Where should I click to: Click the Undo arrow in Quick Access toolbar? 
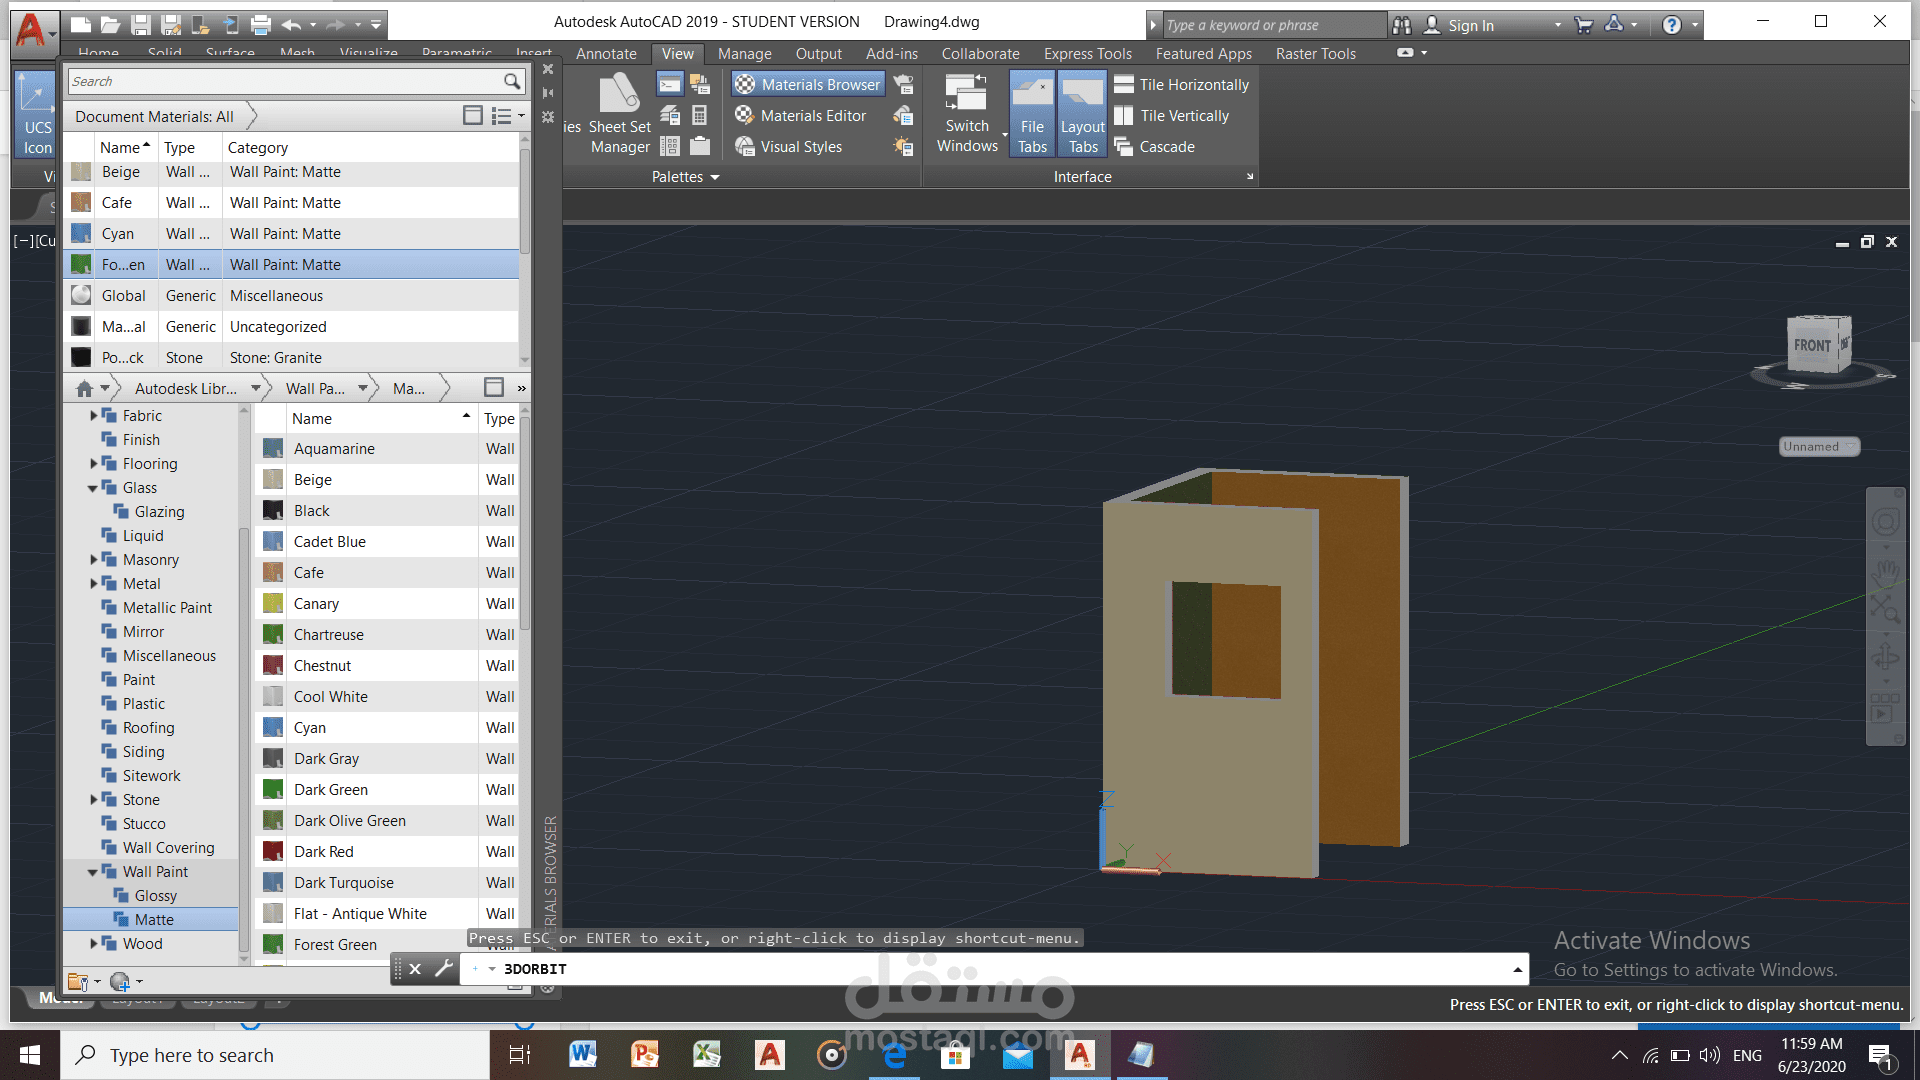pos(291,24)
